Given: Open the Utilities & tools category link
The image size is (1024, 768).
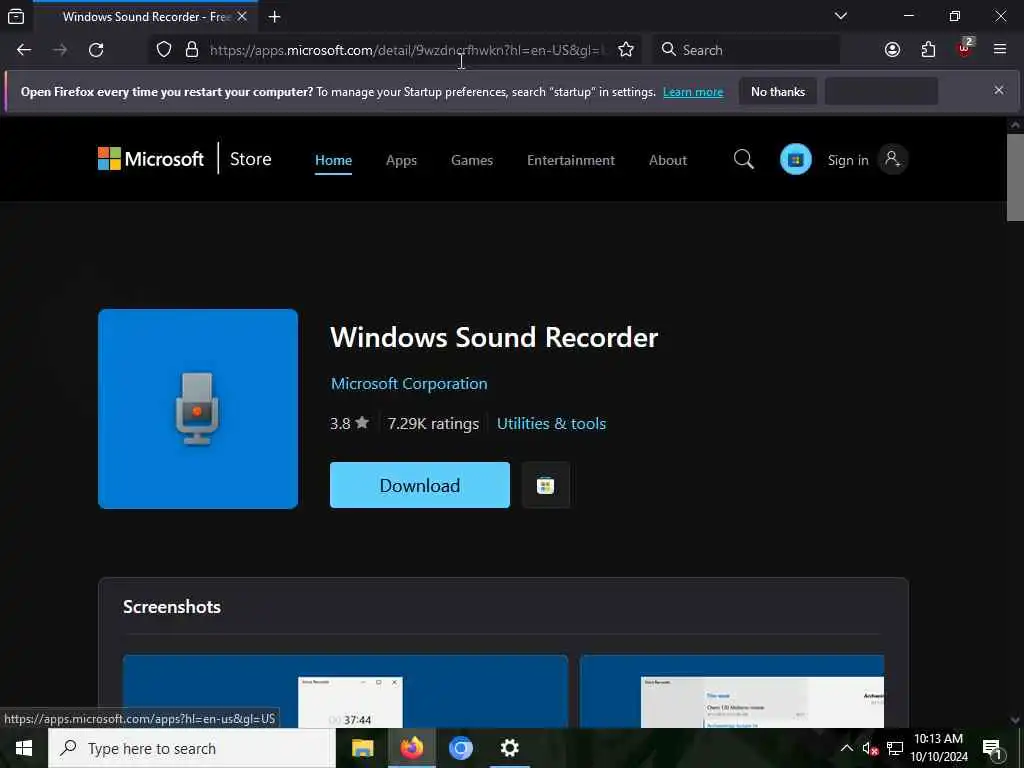Looking at the screenshot, I should [551, 423].
